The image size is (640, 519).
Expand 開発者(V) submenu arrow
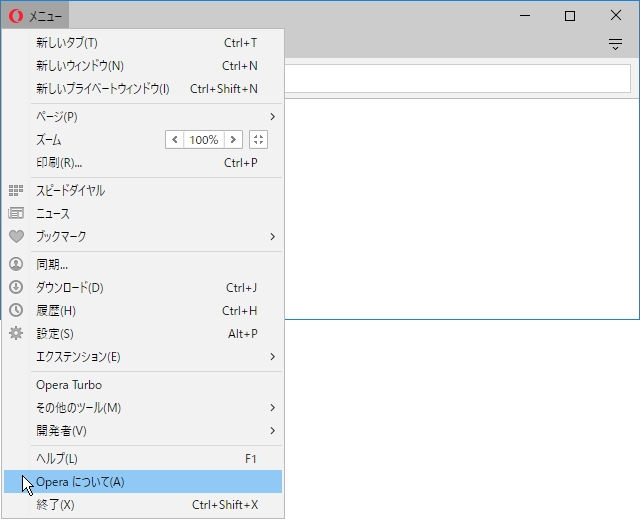[x=272, y=430]
